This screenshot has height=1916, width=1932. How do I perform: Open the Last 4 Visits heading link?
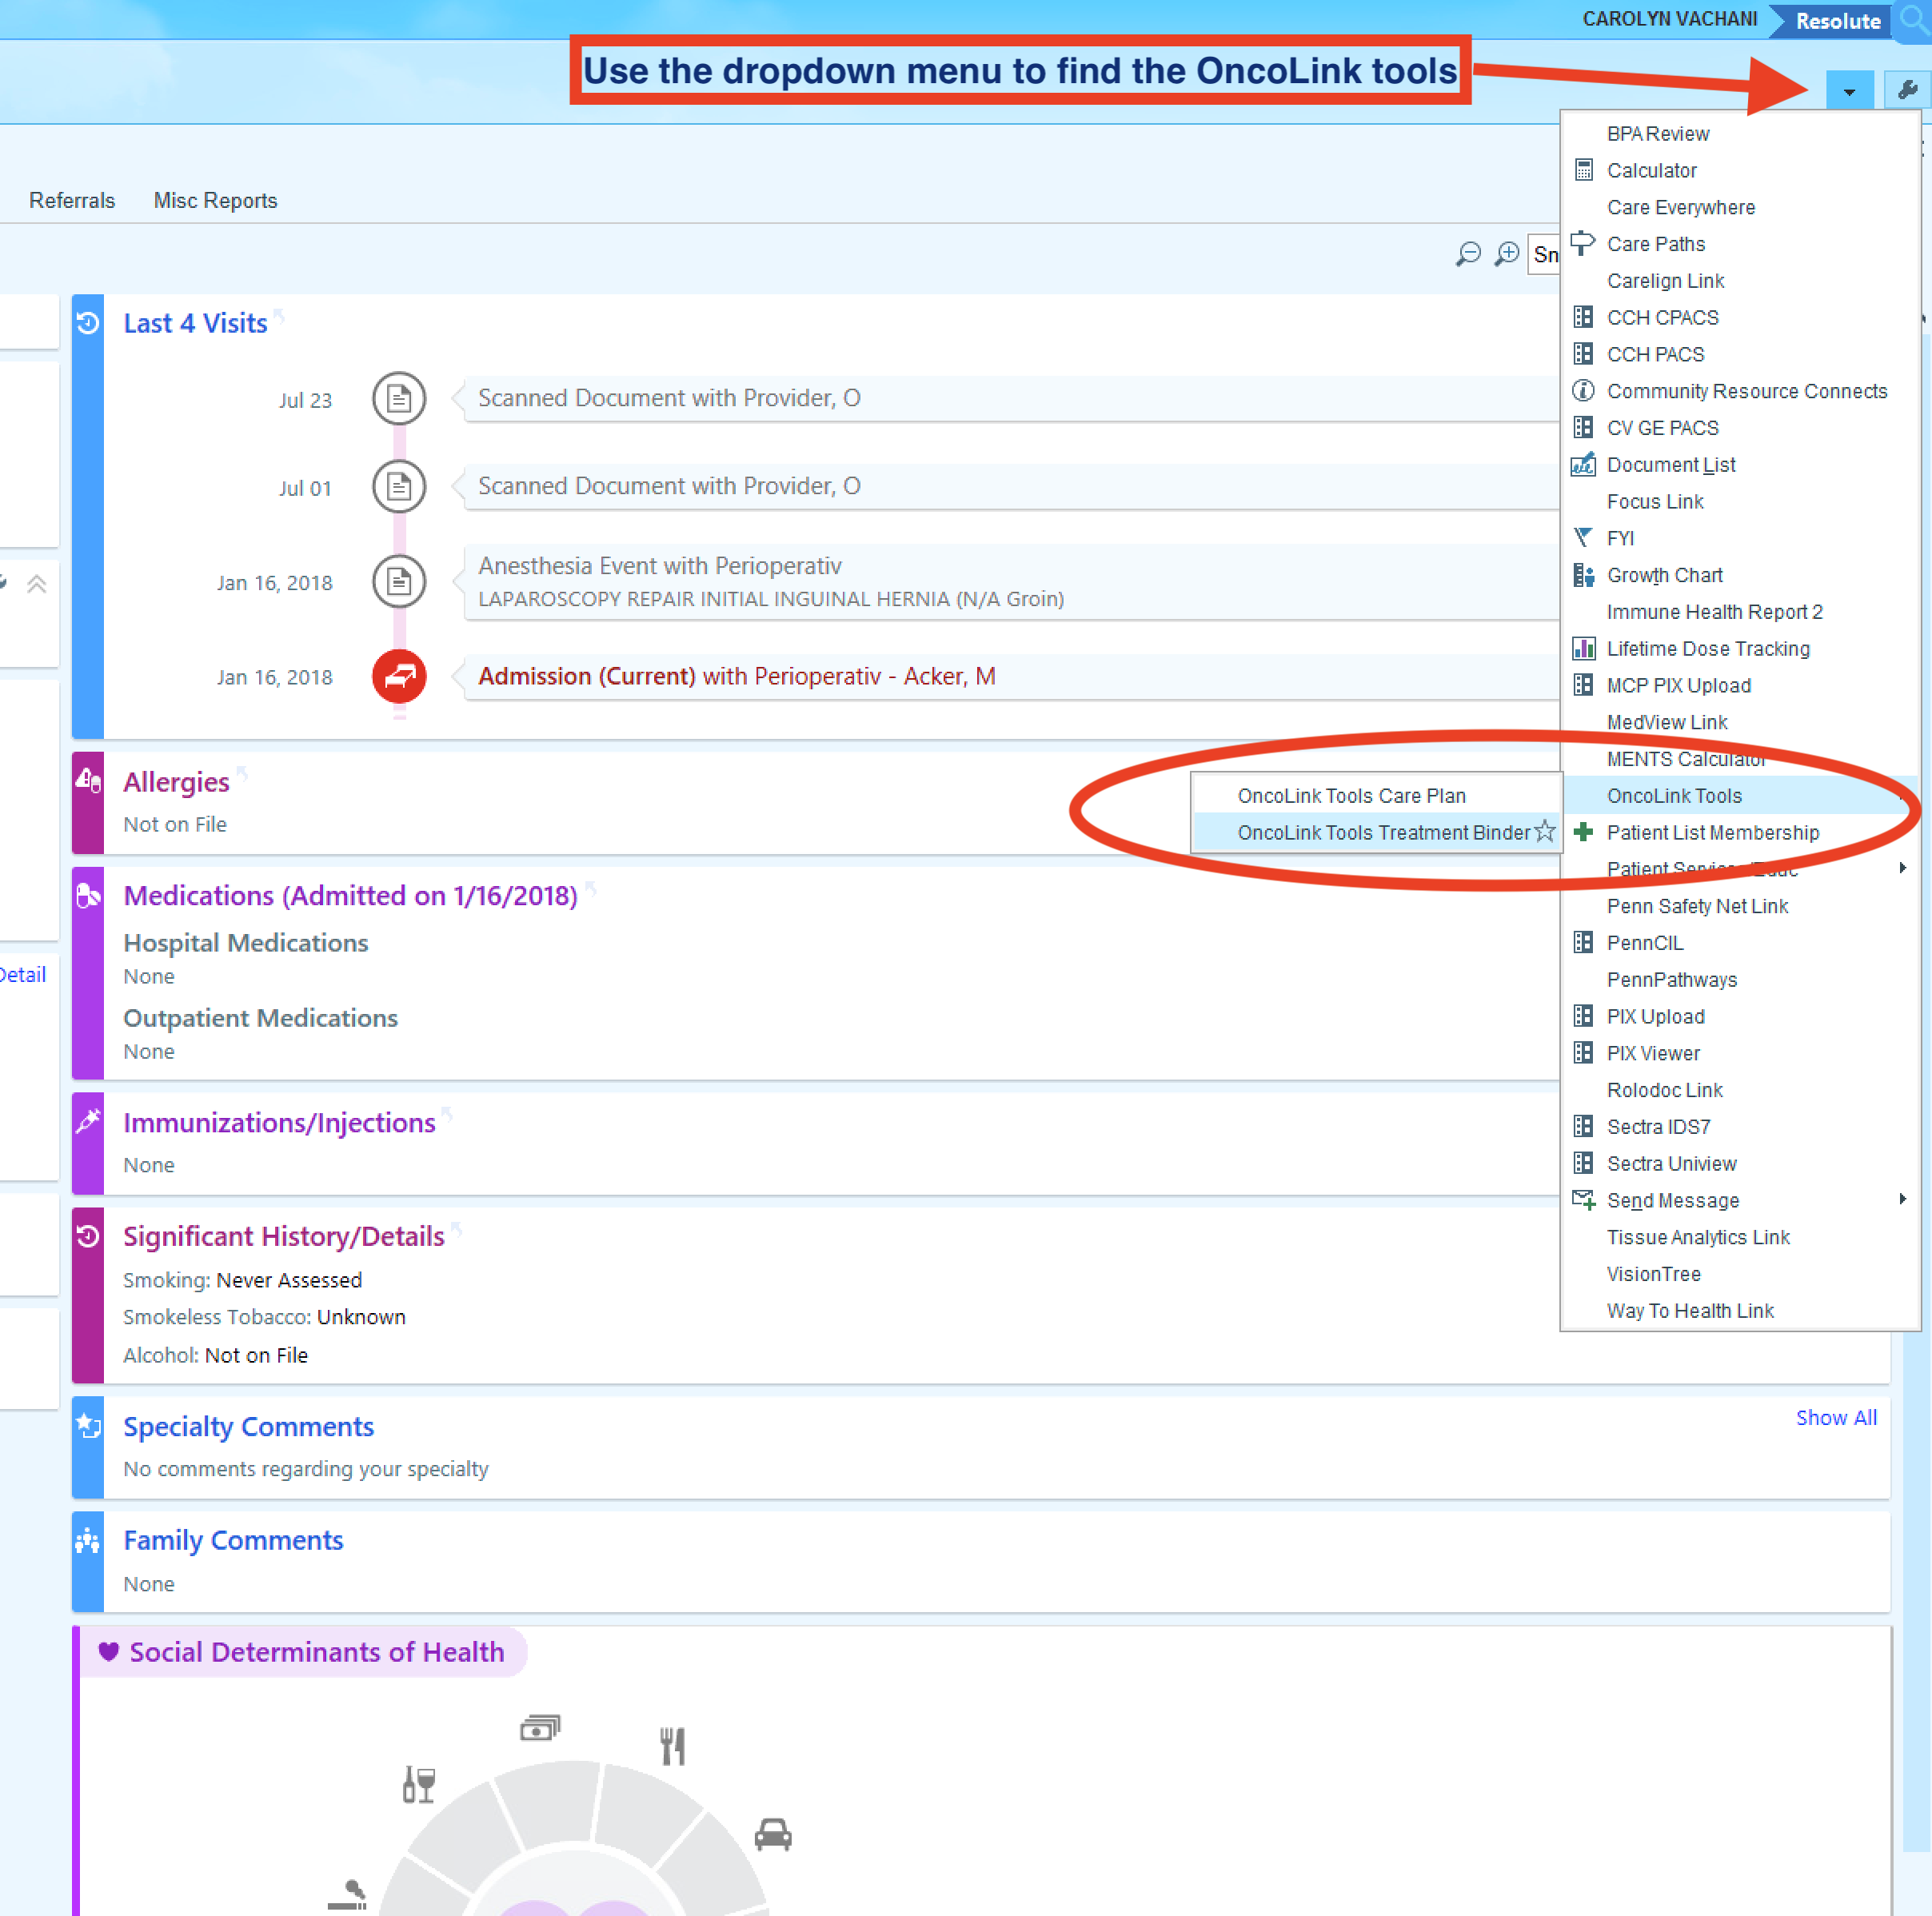click(x=195, y=324)
